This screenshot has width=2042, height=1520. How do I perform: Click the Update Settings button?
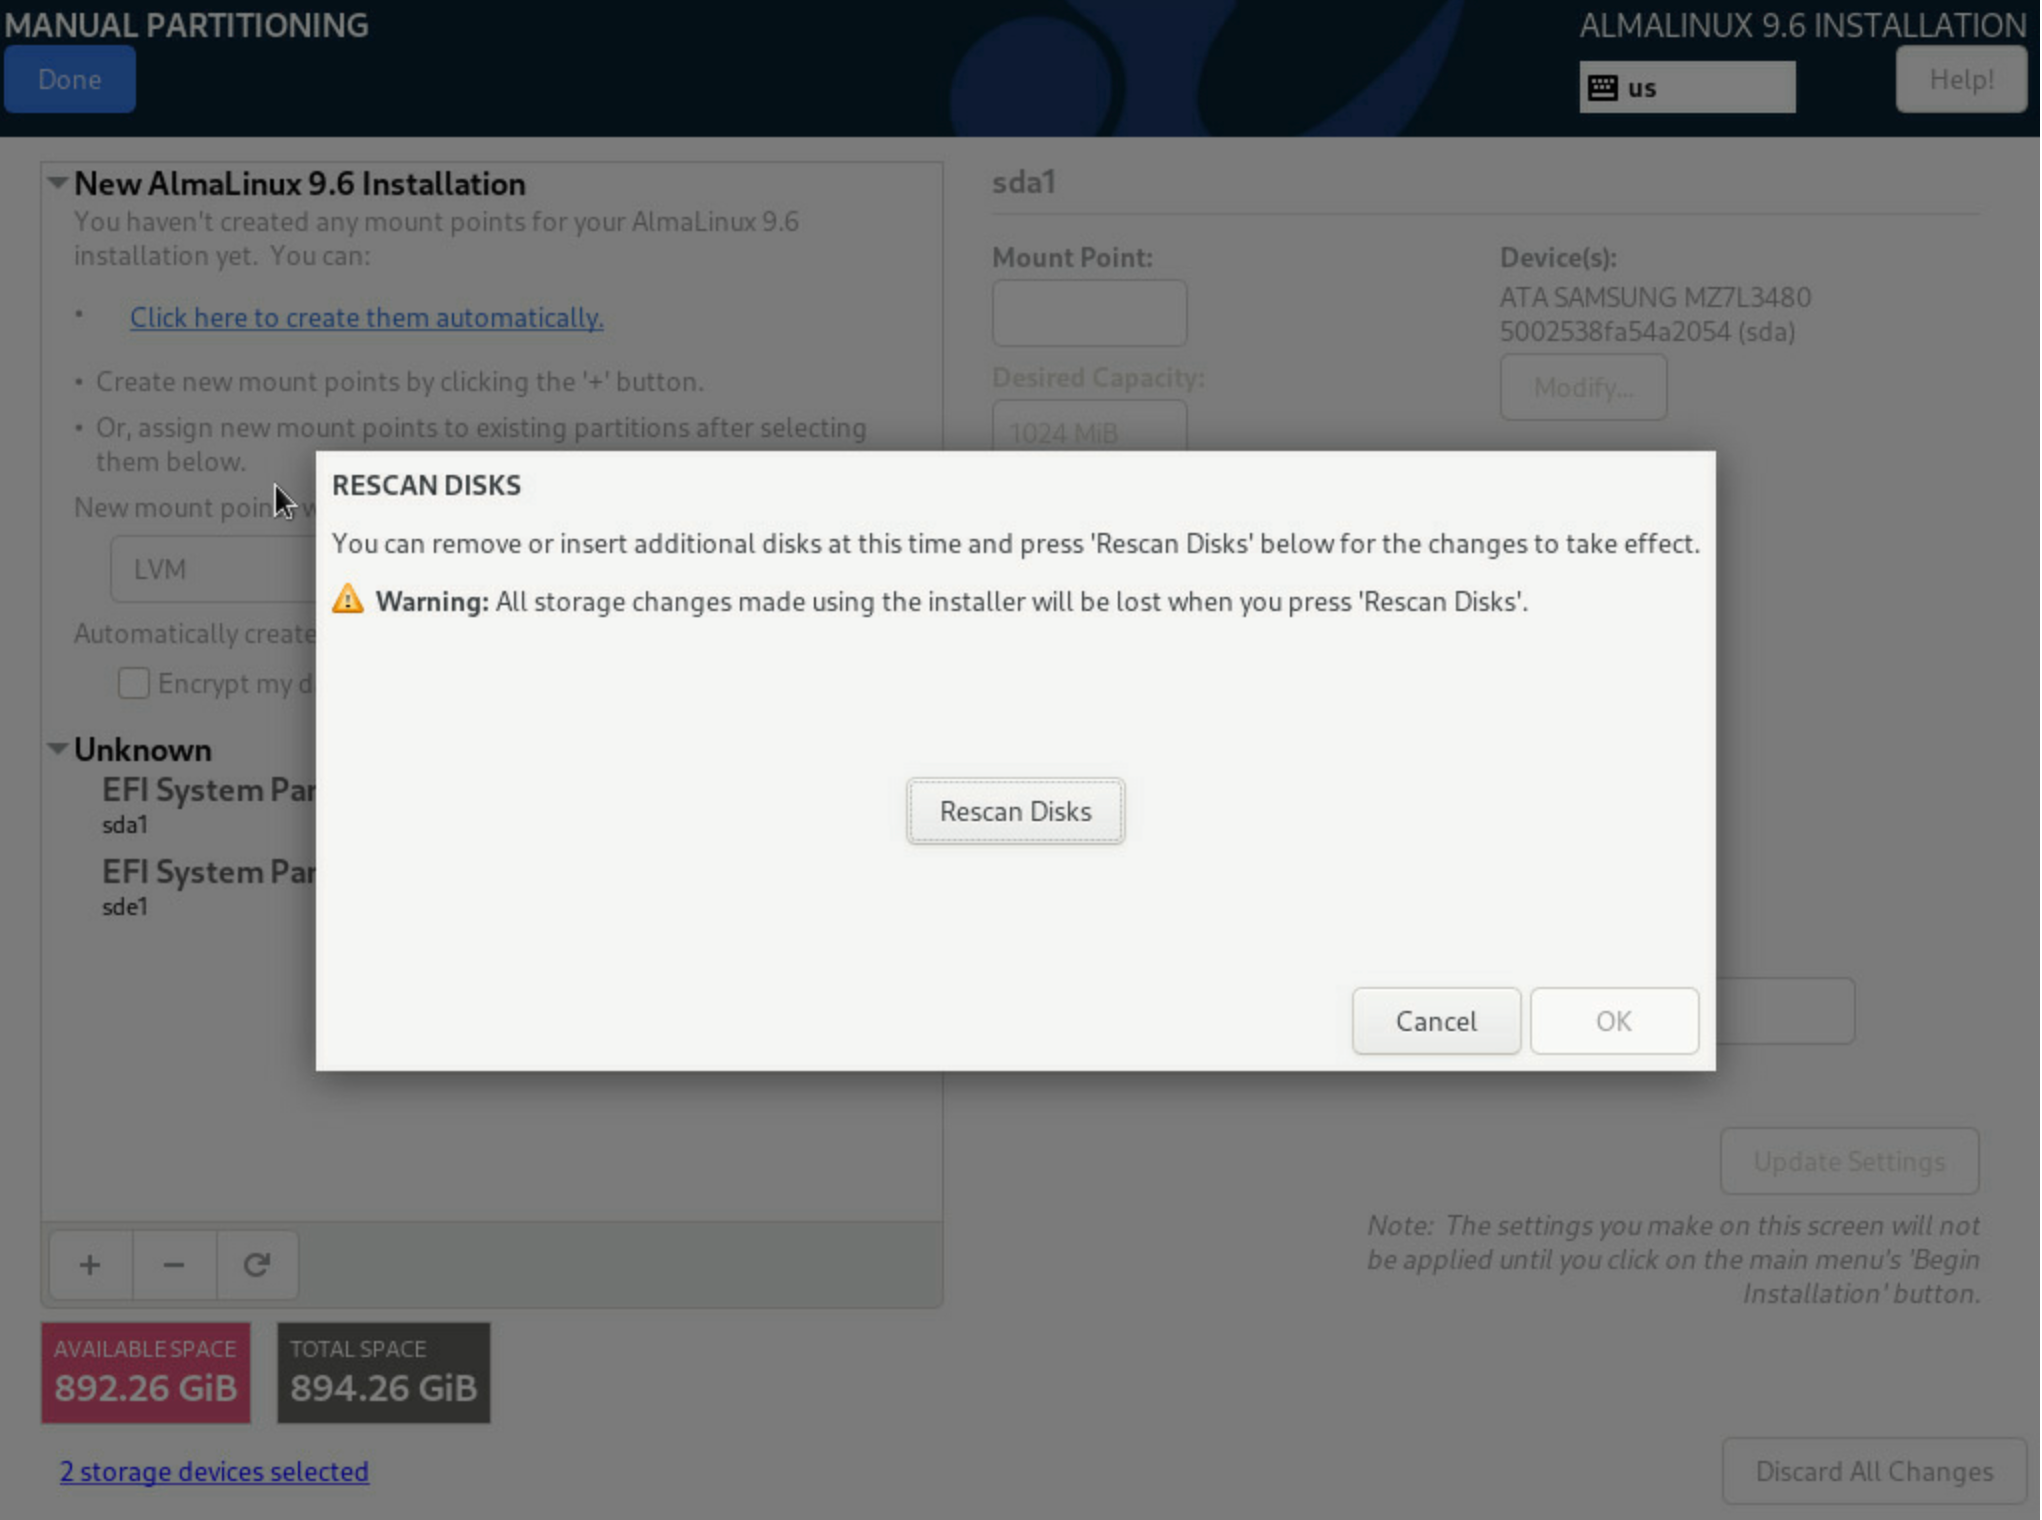tap(1849, 1161)
